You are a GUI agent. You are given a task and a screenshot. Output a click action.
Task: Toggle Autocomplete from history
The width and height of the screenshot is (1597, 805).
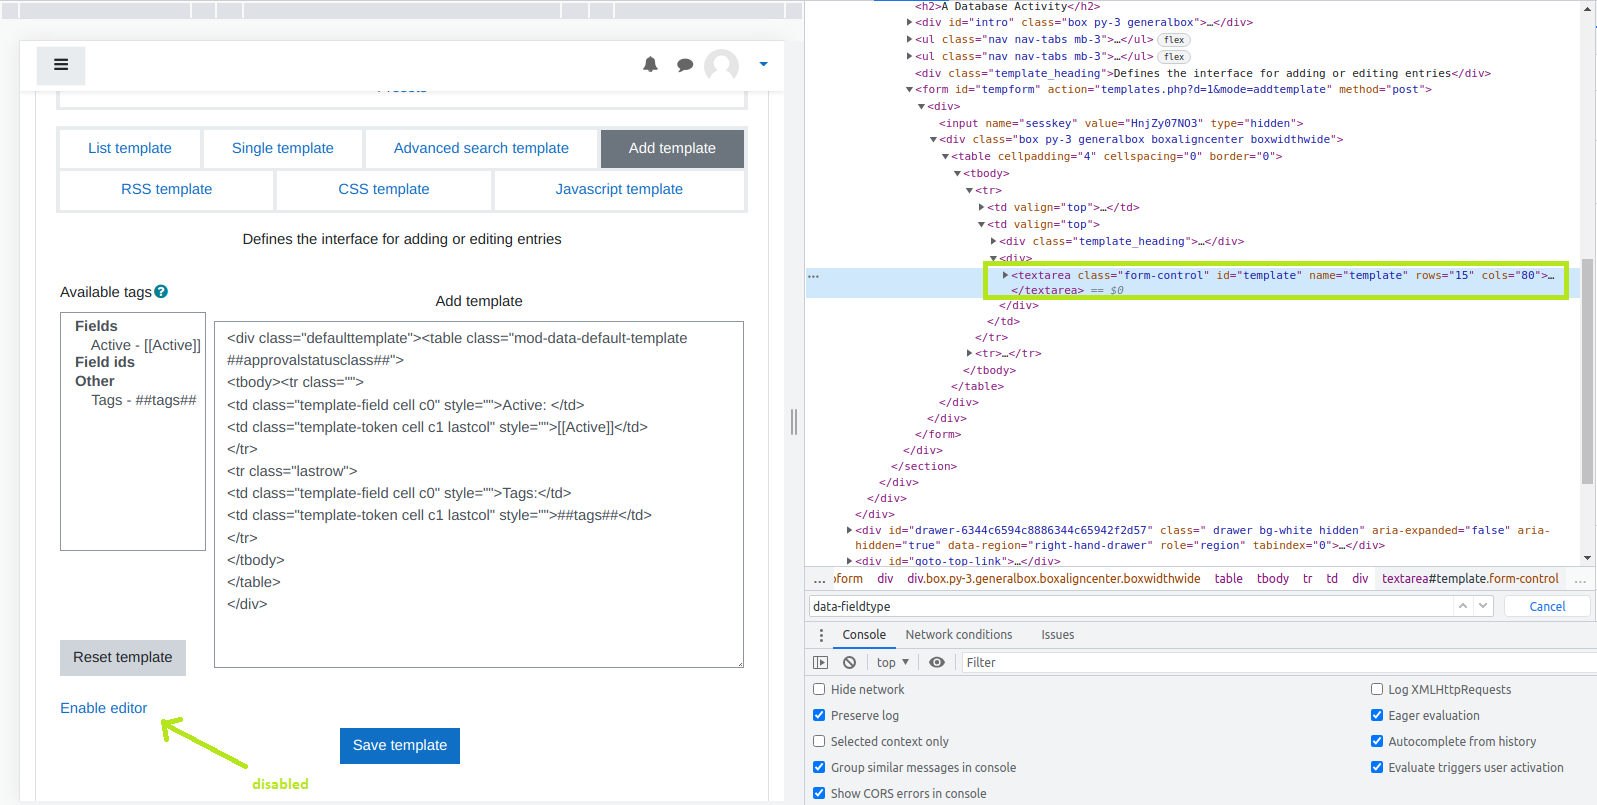click(x=1377, y=741)
